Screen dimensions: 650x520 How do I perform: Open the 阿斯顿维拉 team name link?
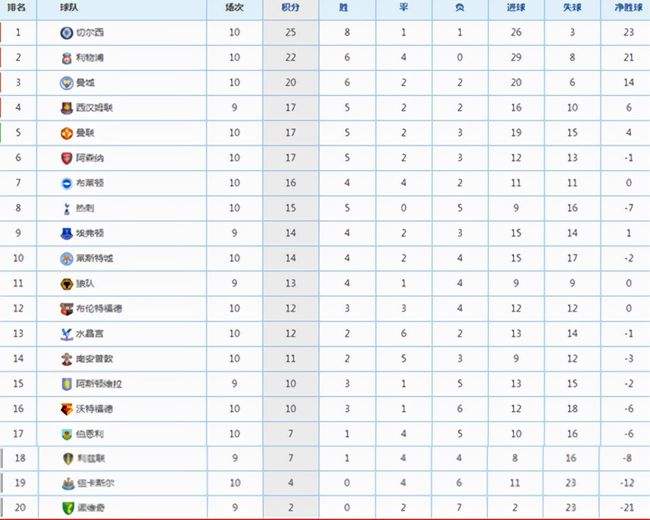coord(99,384)
